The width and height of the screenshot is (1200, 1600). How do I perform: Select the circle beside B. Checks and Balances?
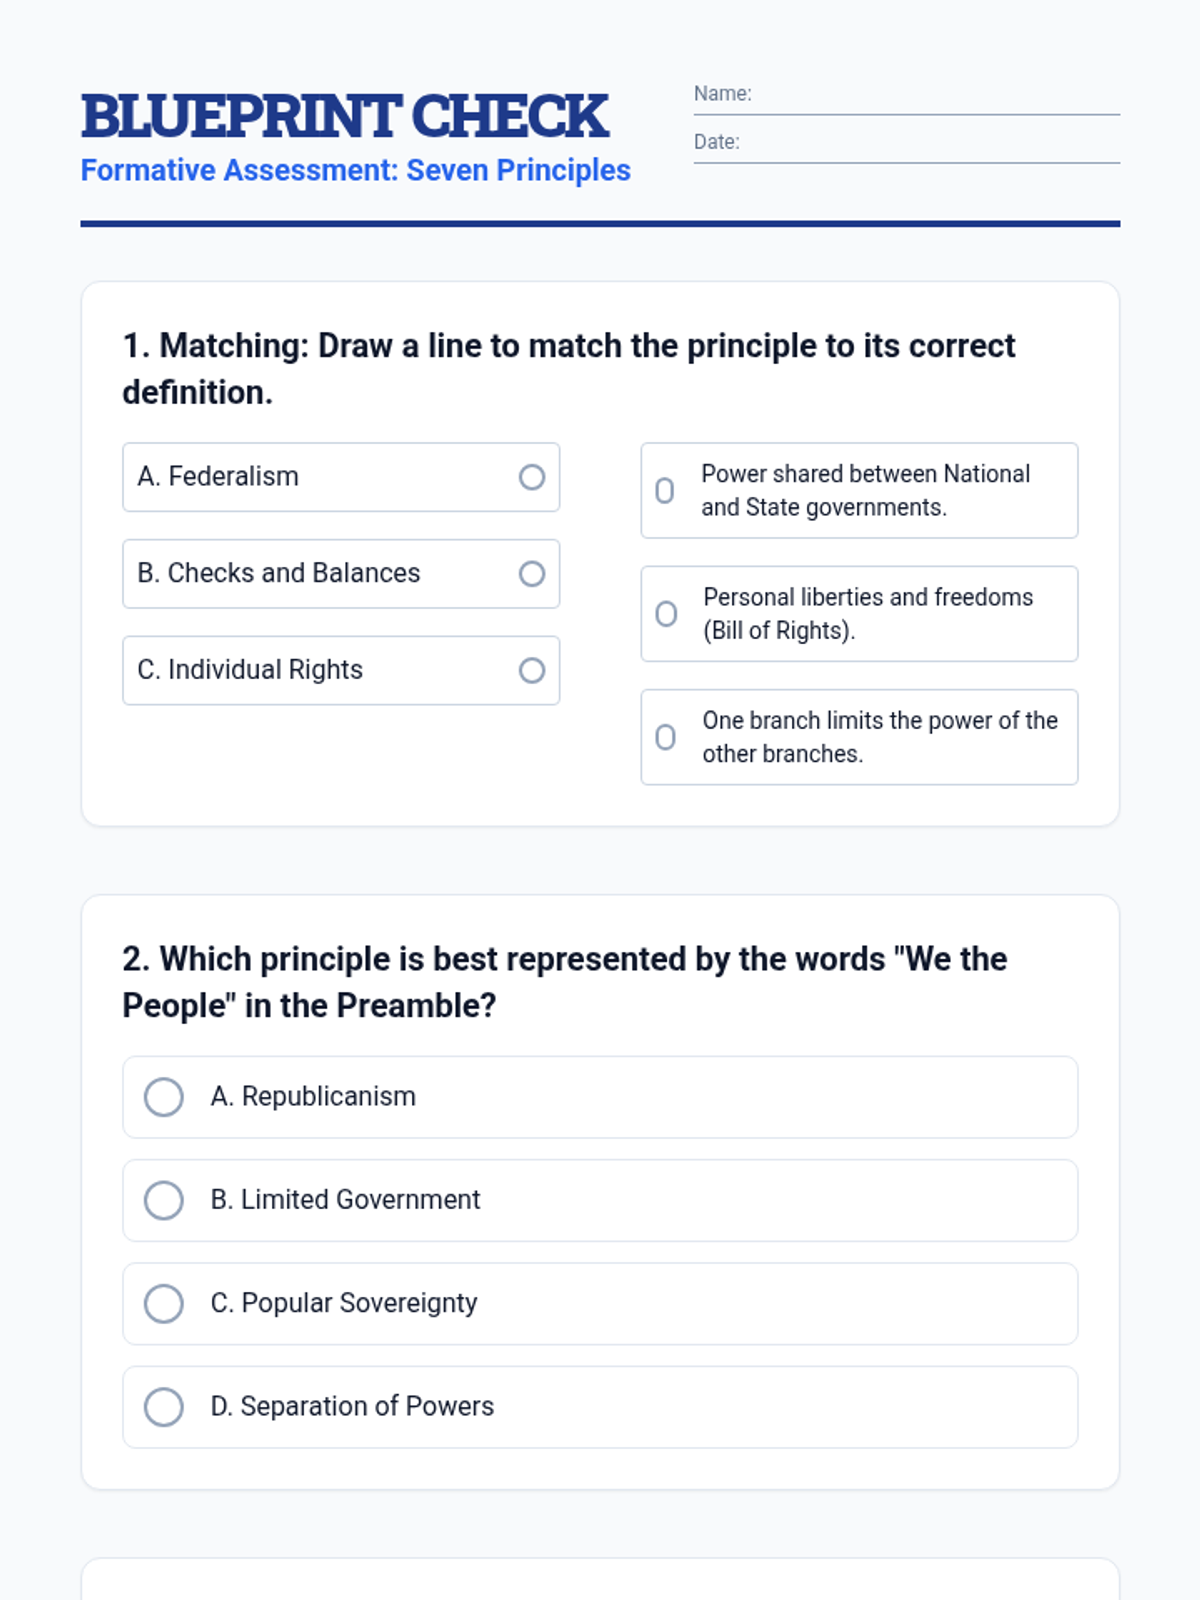(x=532, y=574)
